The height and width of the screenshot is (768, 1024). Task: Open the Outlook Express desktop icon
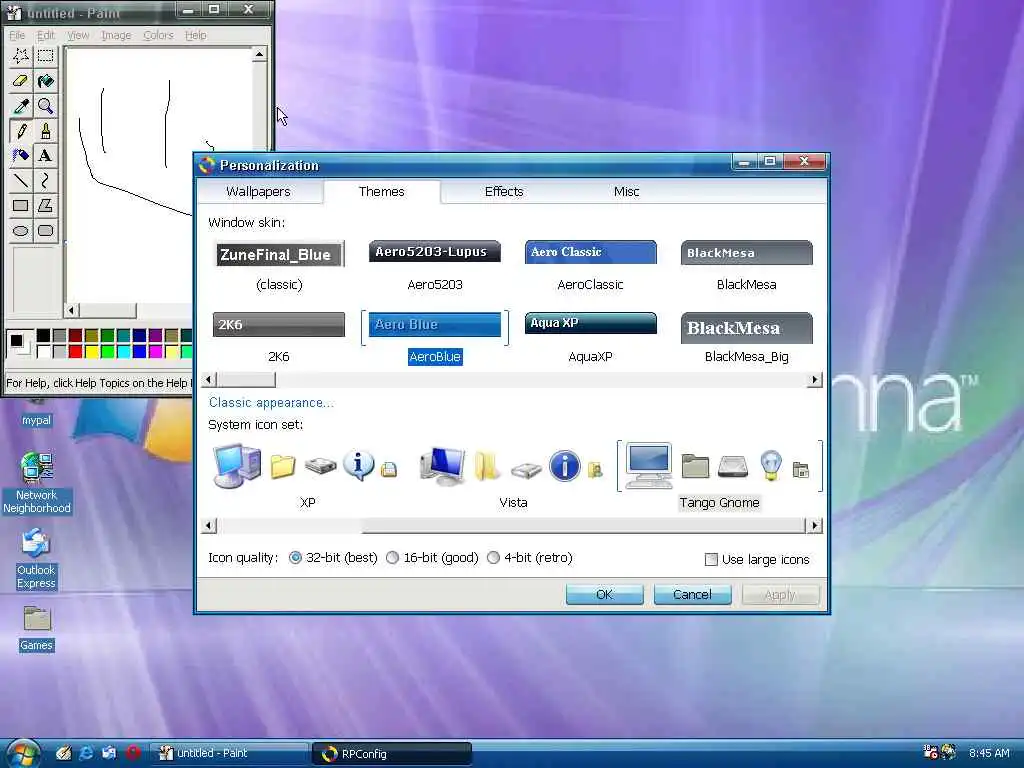(x=36, y=560)
